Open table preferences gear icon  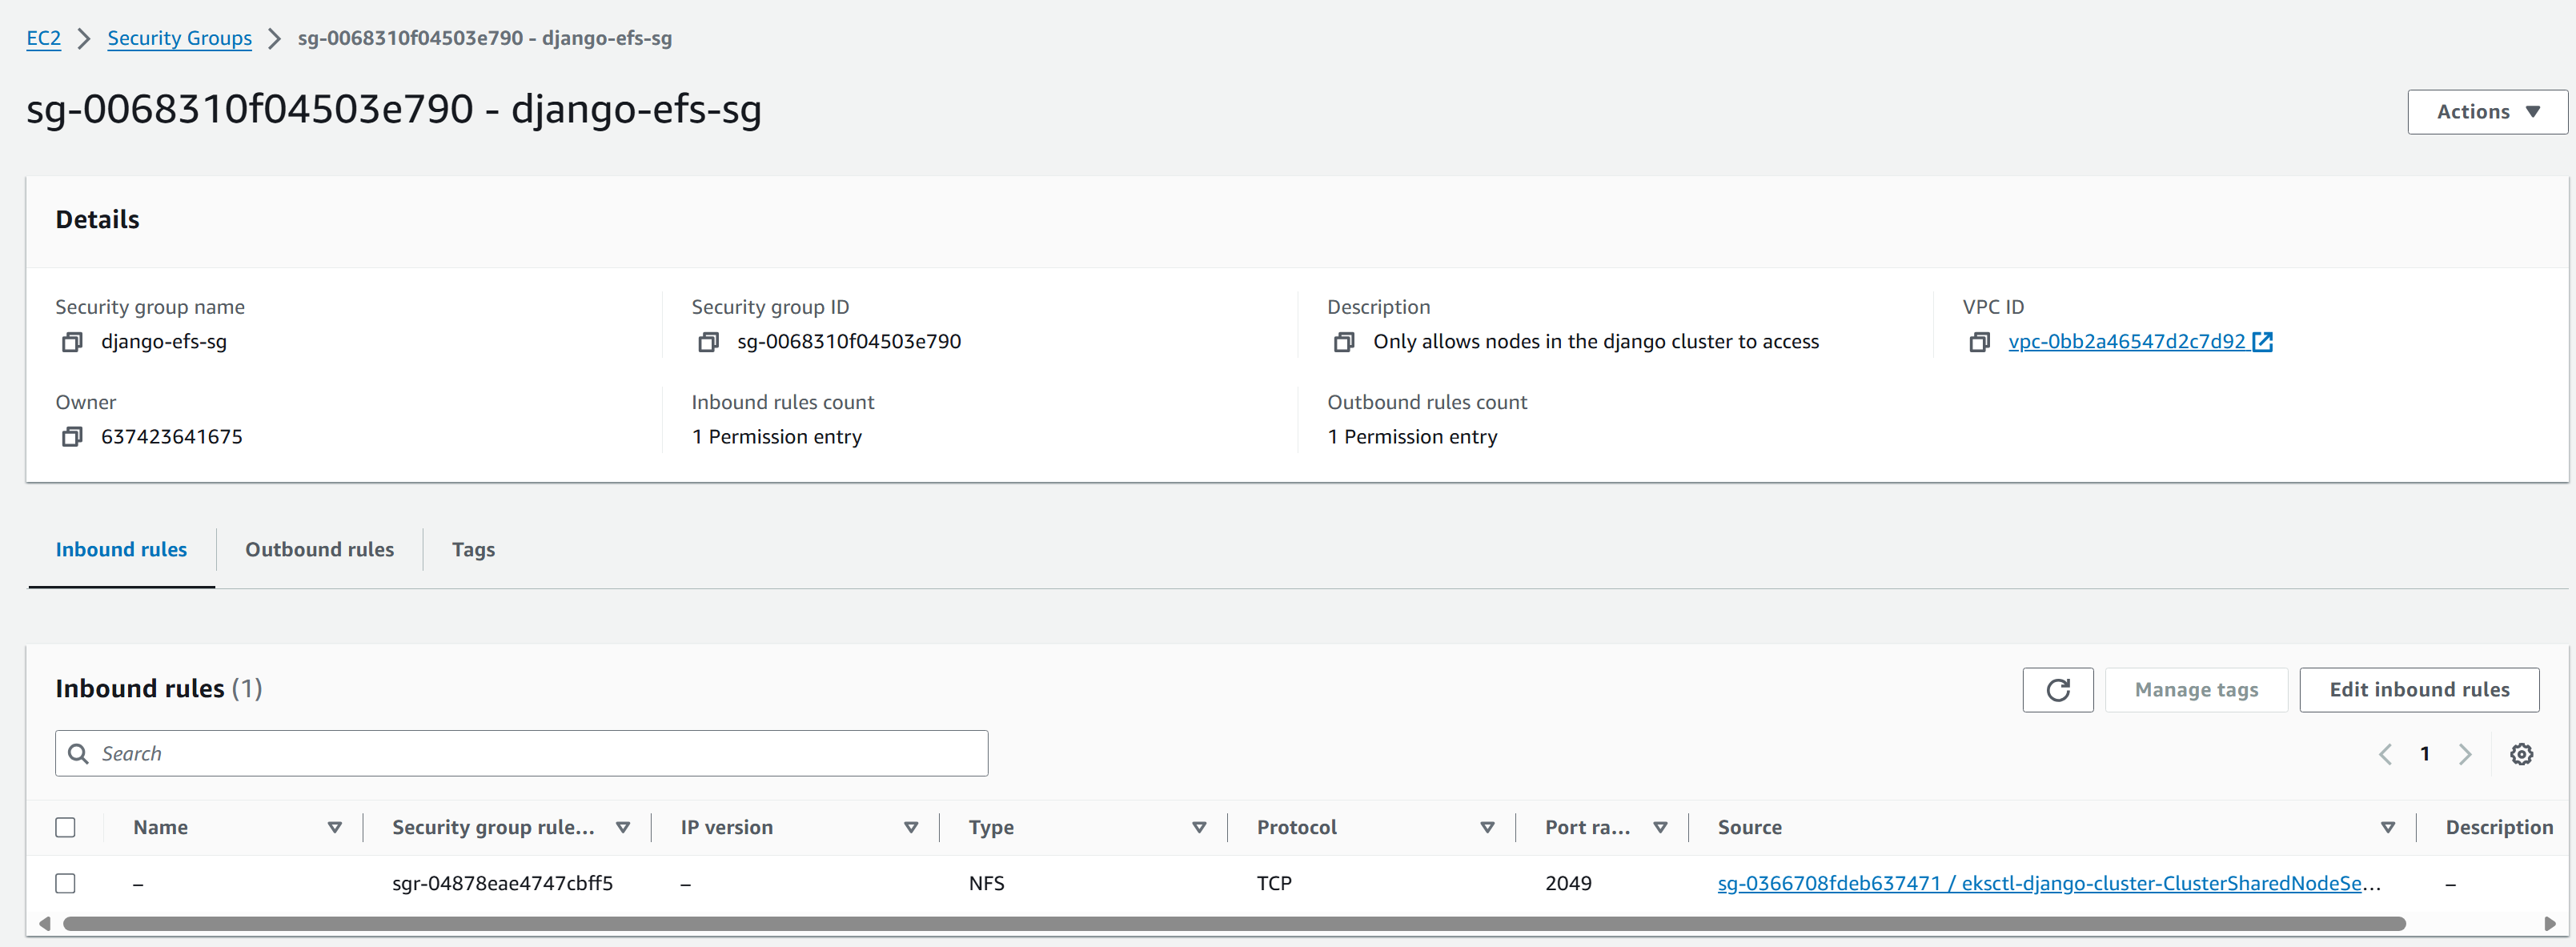point(2521,754)
